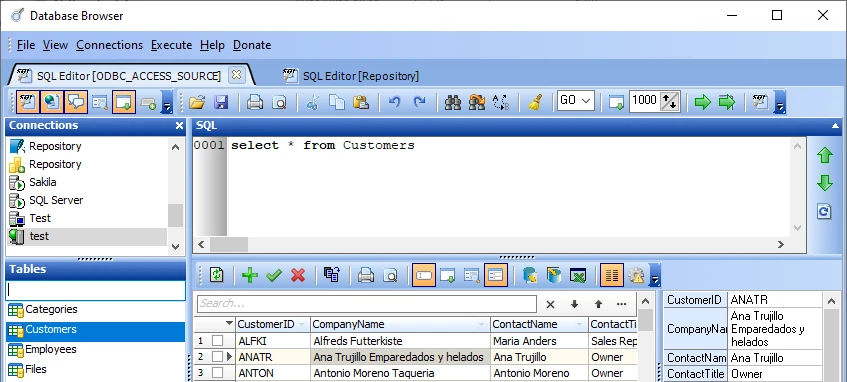
Task: Open the View menu
Action: (x=55, y=45)
